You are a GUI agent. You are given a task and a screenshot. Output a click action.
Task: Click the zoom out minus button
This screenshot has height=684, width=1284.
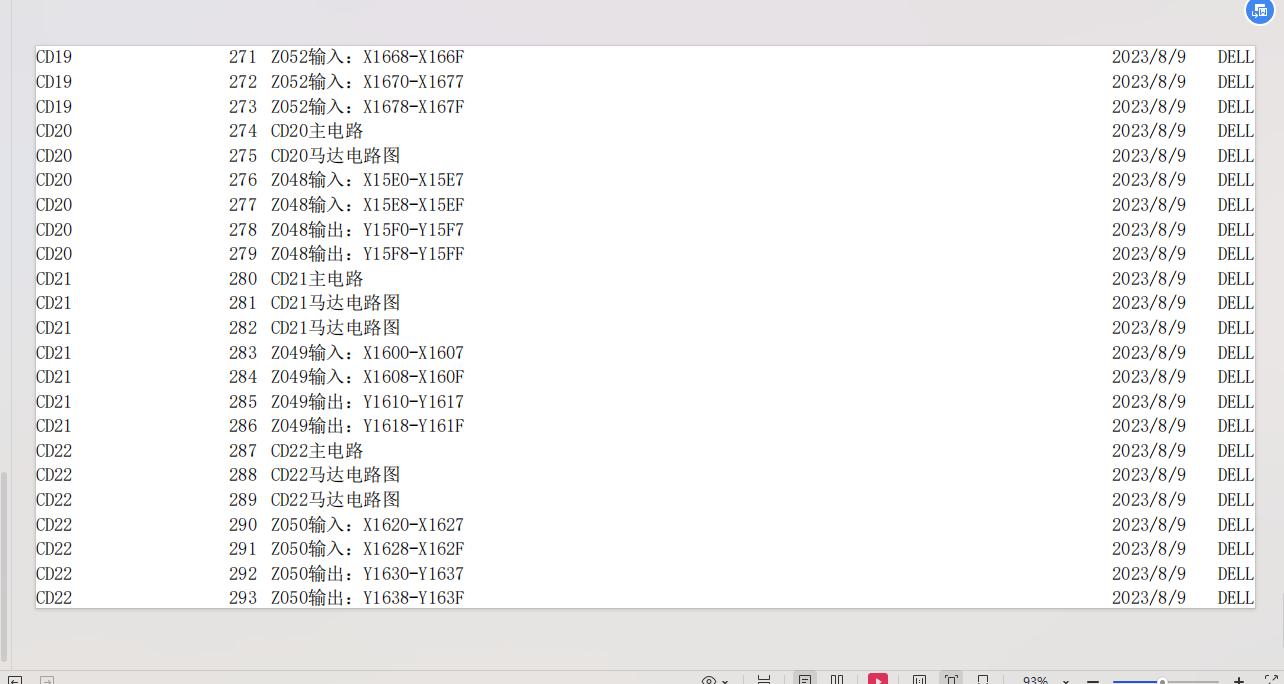[1093, 681]
